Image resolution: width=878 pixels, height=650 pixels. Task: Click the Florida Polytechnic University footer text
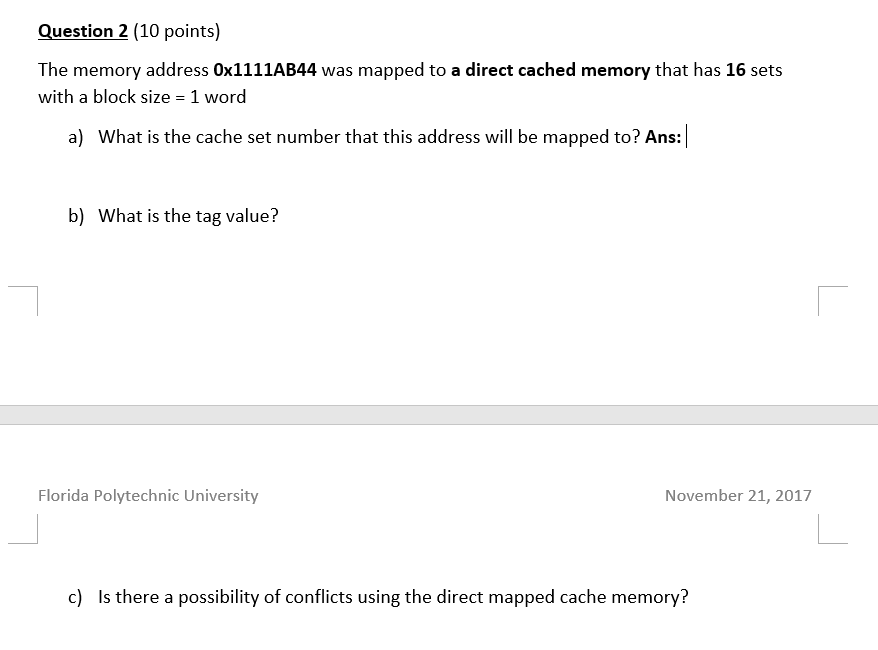148,495
